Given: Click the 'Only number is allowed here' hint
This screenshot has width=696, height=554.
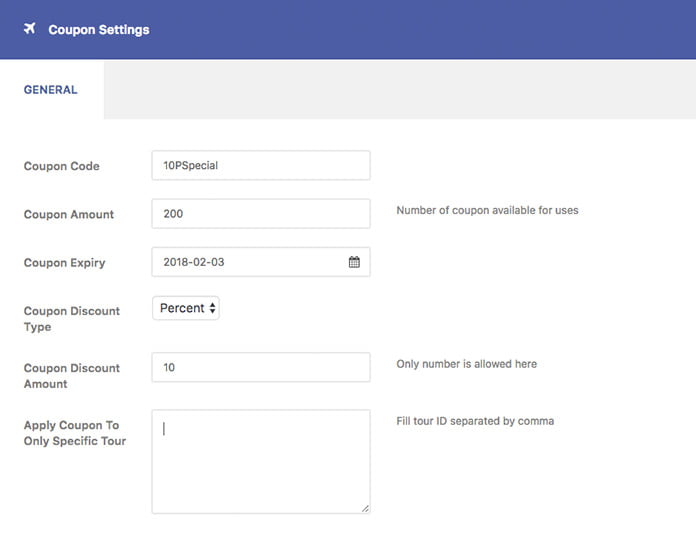Looking at the screenshot, I should [x=466, y=364].
